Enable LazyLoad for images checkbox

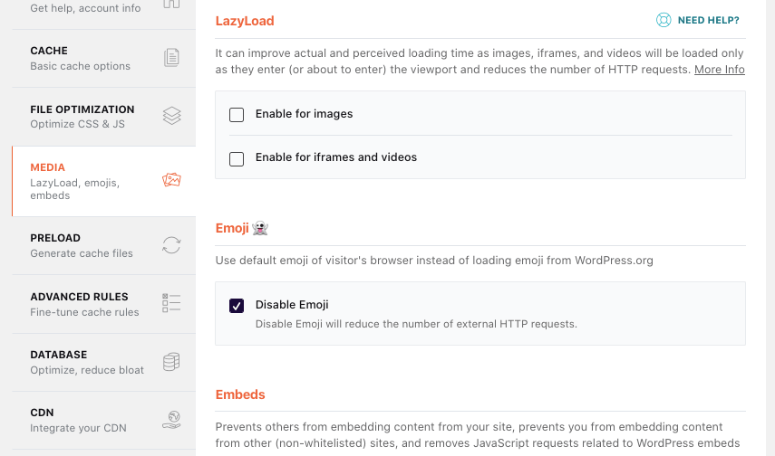click(237, 115)
